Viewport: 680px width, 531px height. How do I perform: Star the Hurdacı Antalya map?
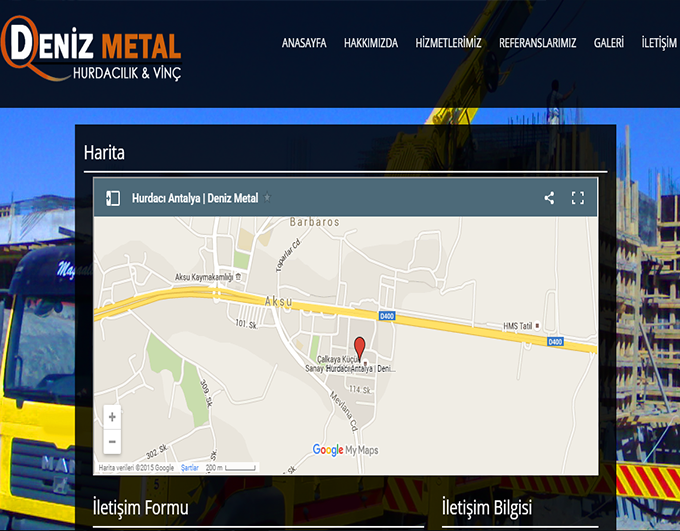point(267,198)
